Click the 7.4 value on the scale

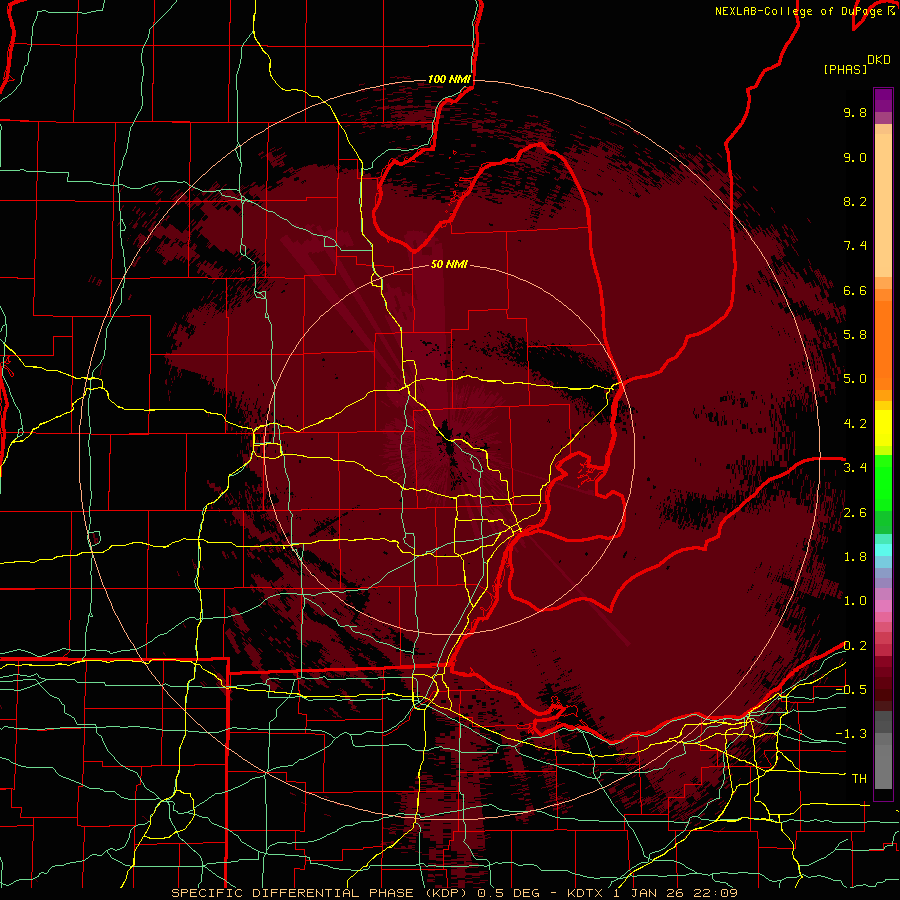[855, 246]
